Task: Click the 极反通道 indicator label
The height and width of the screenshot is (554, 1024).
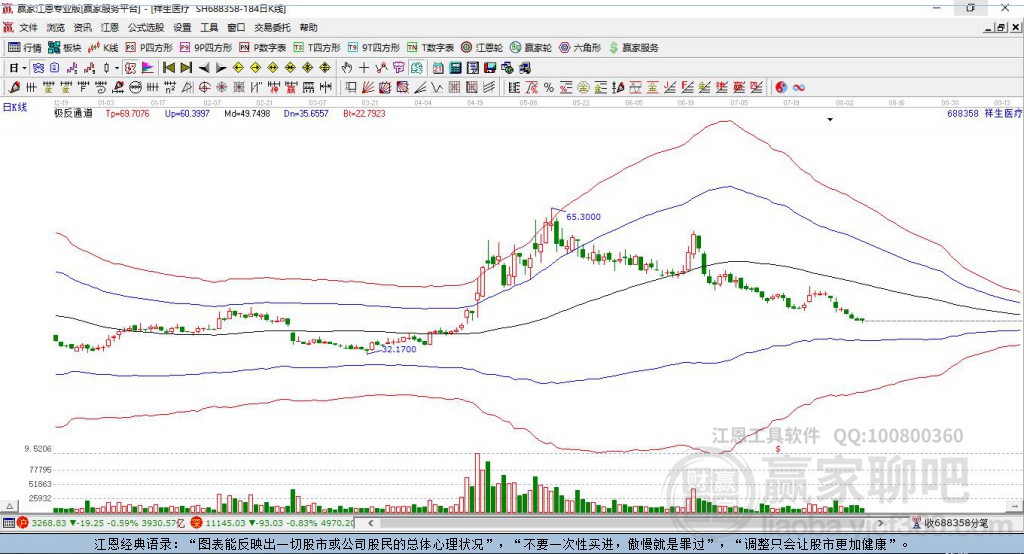Action: [73, 113]
